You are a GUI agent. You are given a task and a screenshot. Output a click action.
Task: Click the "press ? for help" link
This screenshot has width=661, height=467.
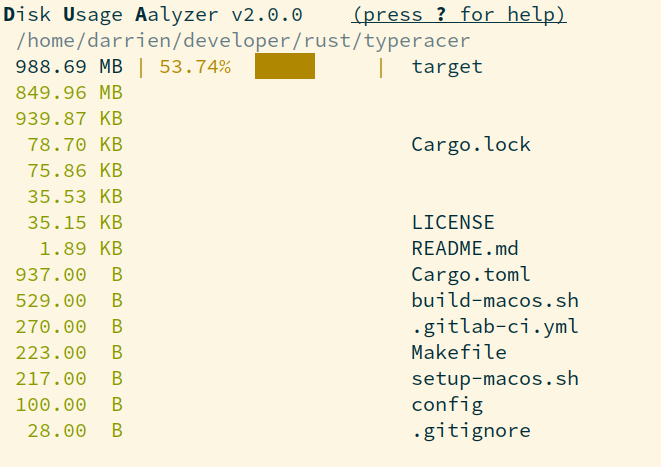tap(459, 15)
